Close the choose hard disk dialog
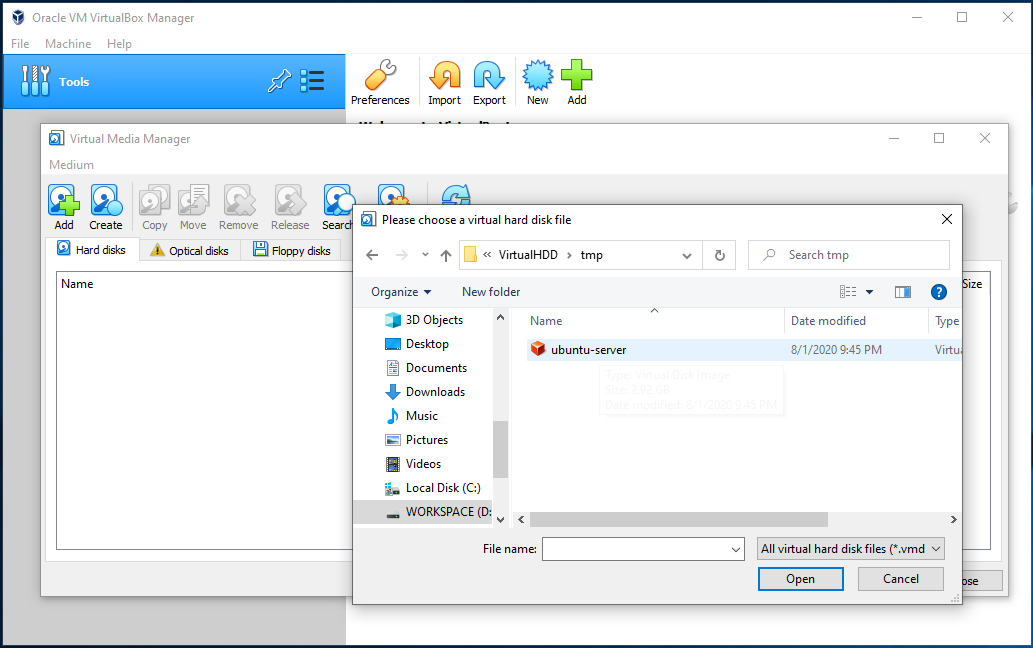 point(947,219)
